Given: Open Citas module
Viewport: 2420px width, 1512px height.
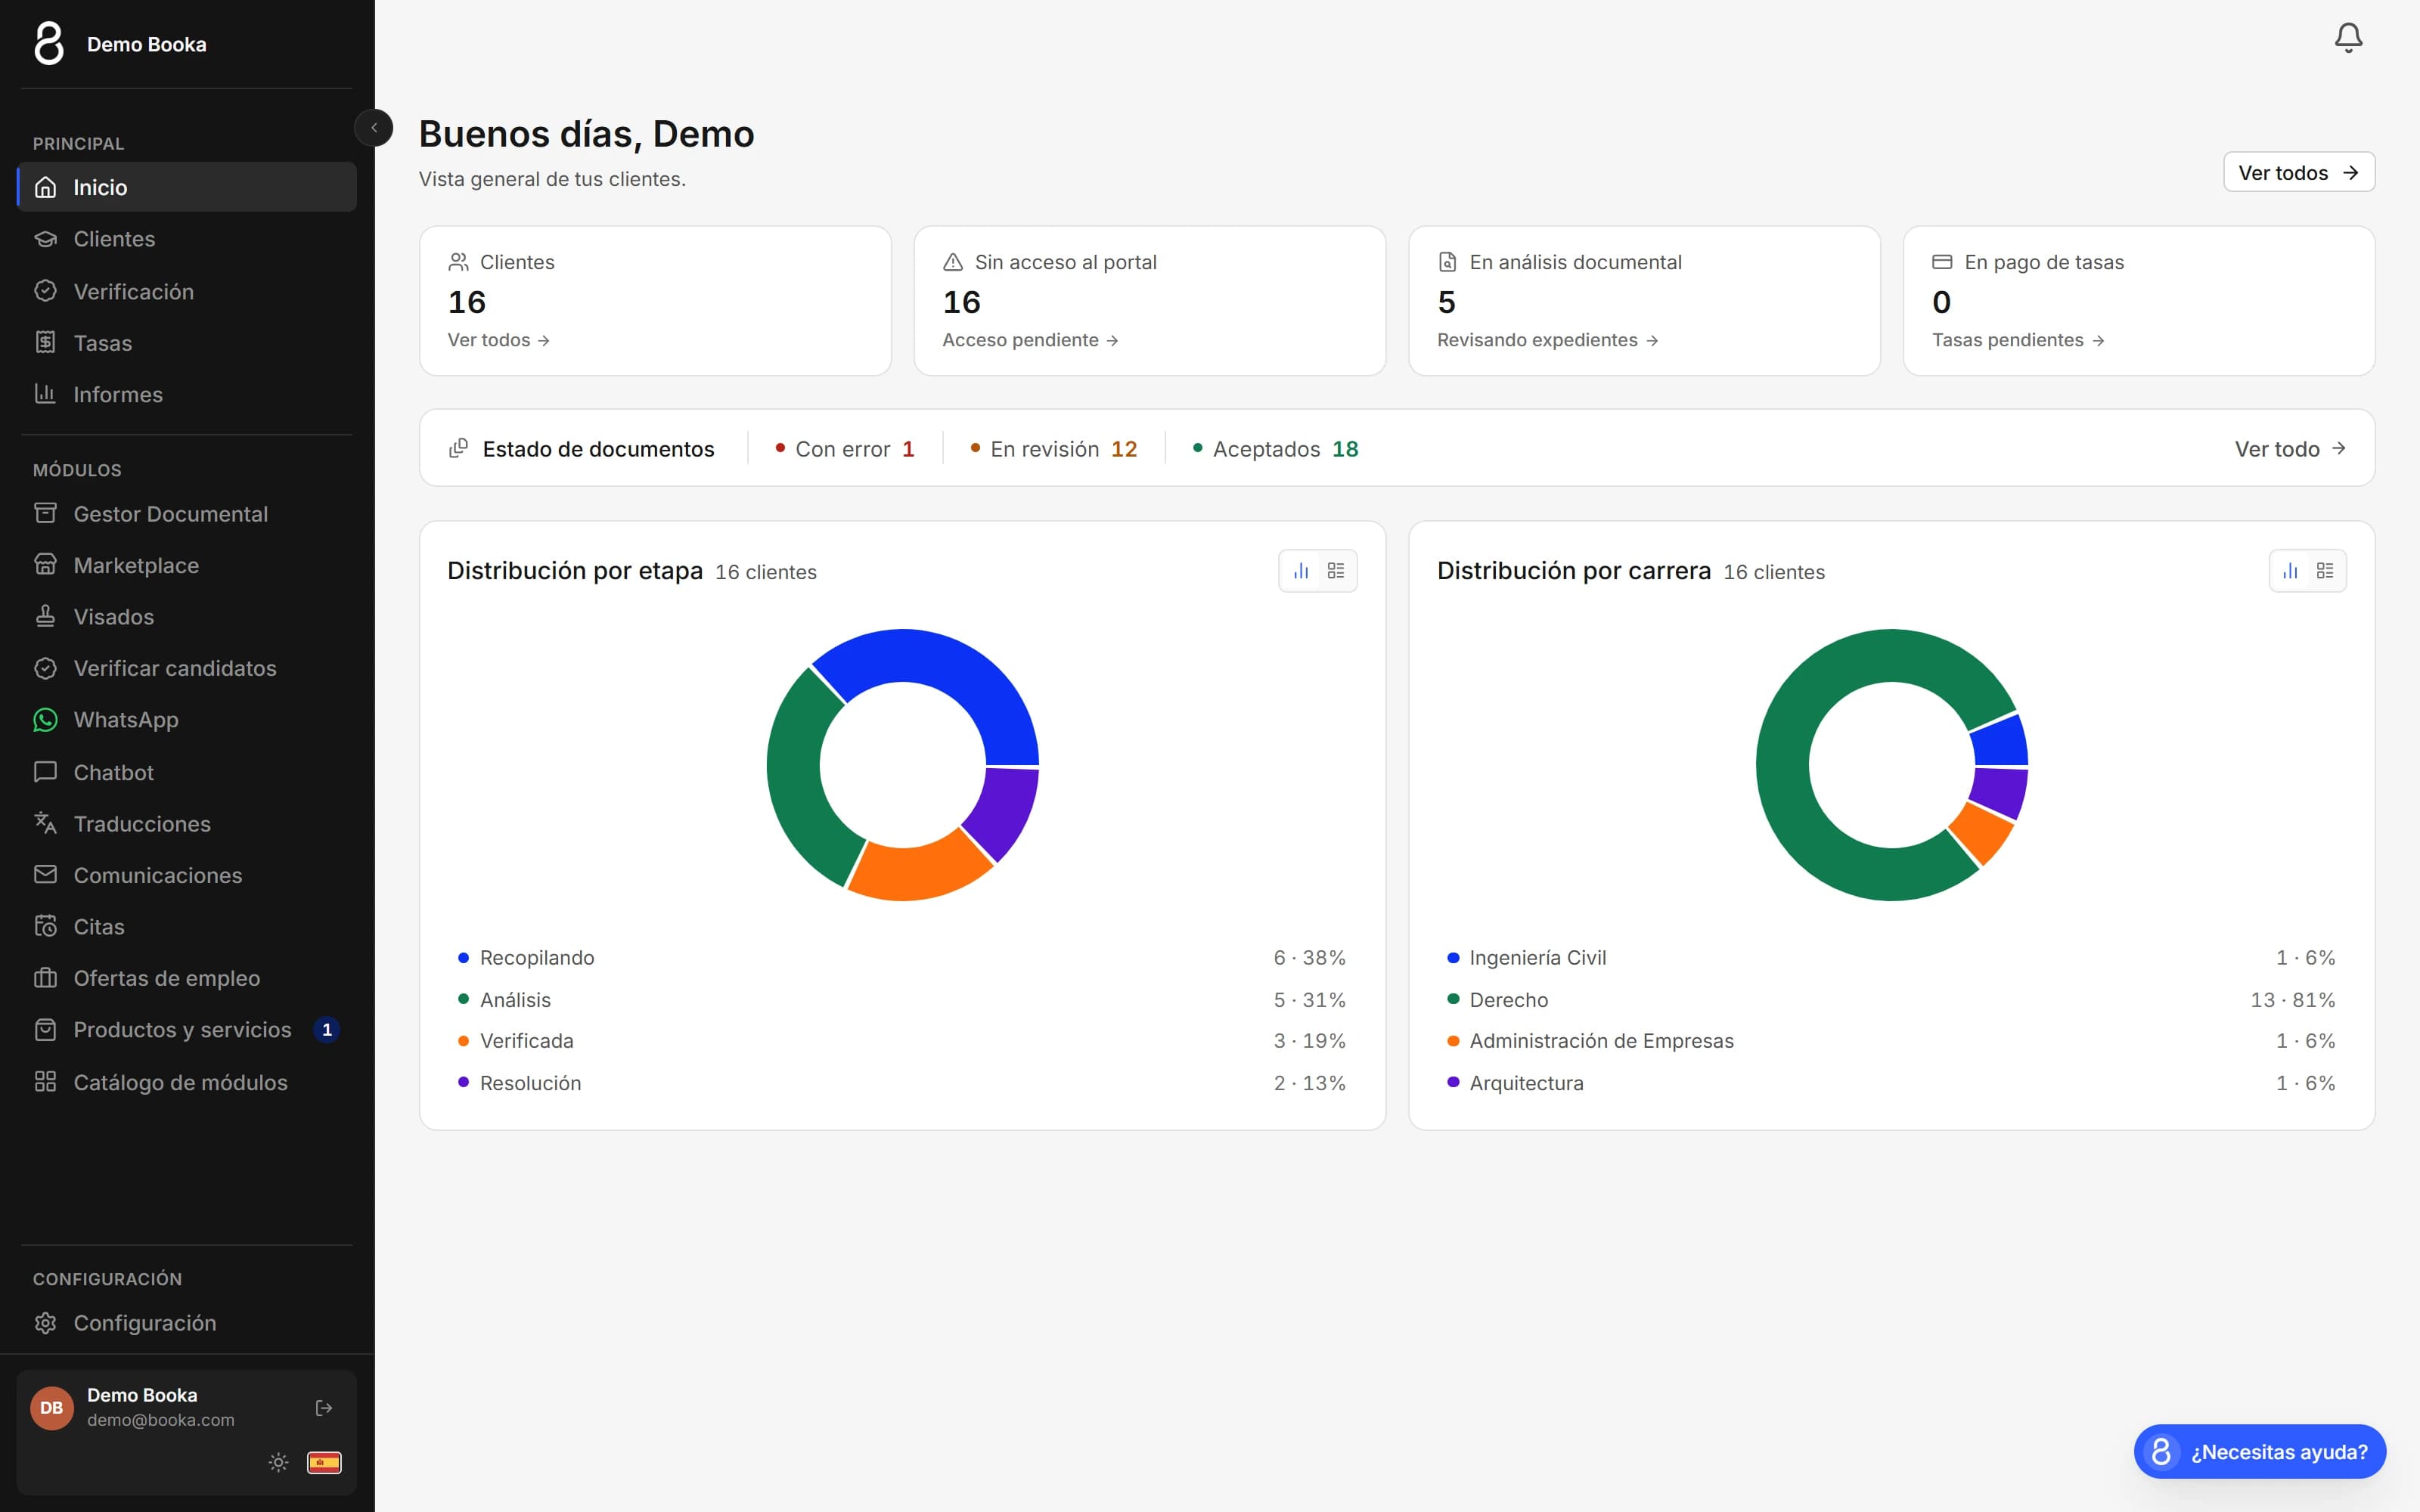Looking at the screenshot, I should click(187, 927).
